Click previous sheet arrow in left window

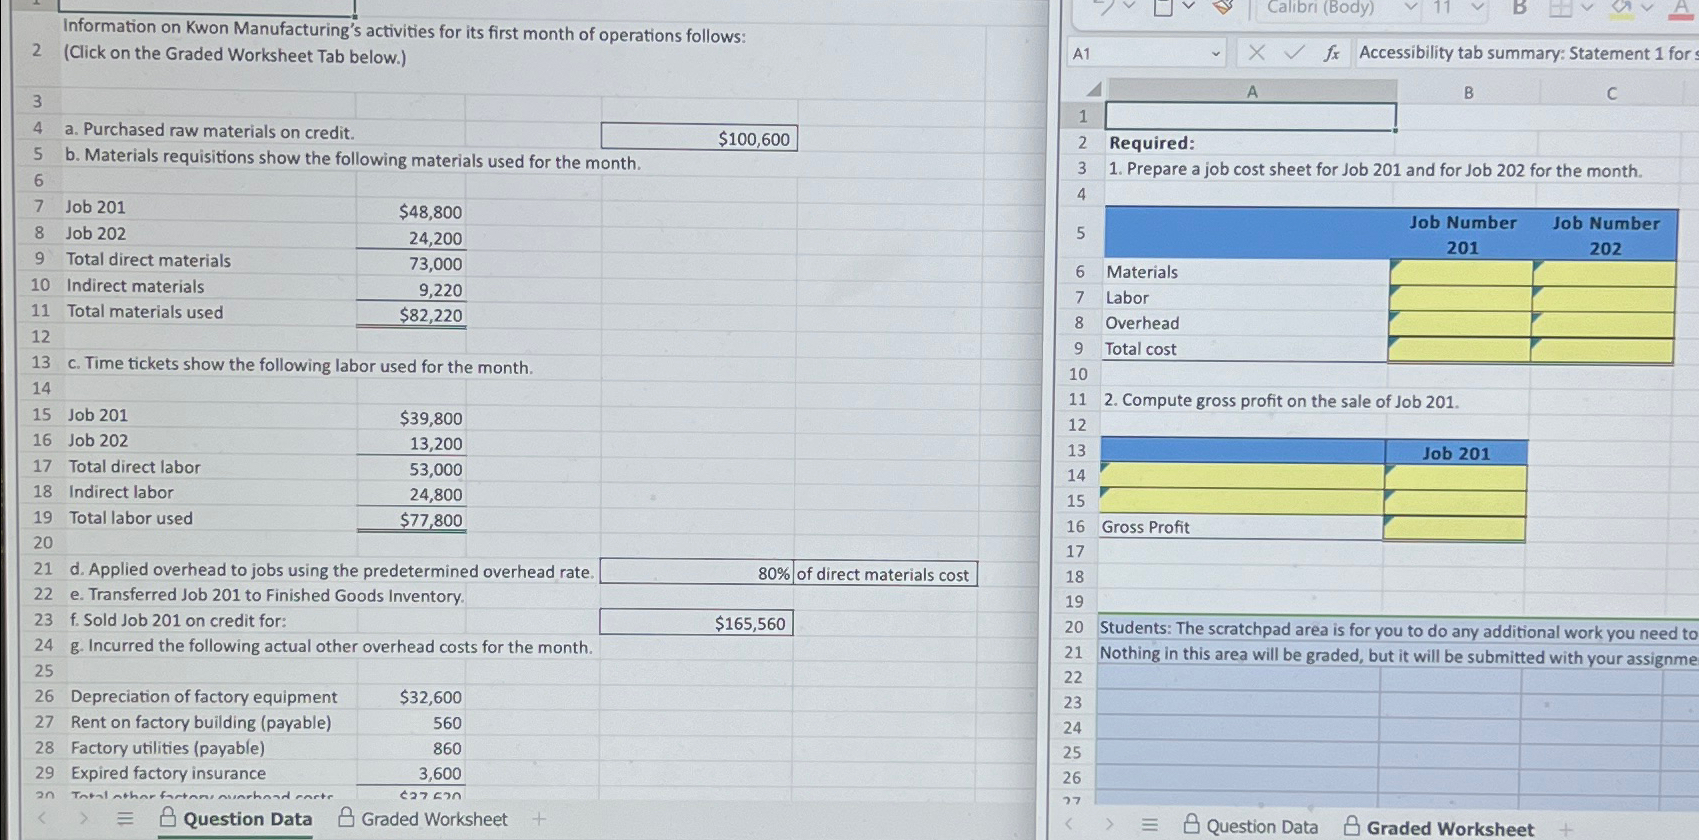coord(42,818)
